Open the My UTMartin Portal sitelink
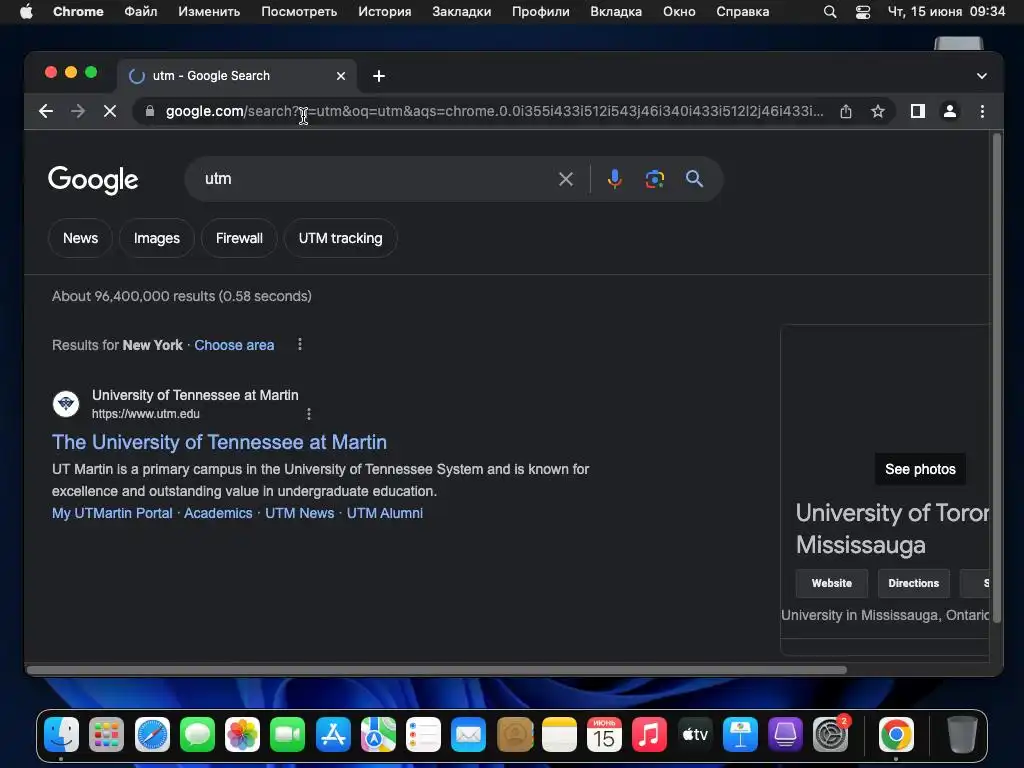The width and height of the screenshot is (1024, 768). [112, 513]
